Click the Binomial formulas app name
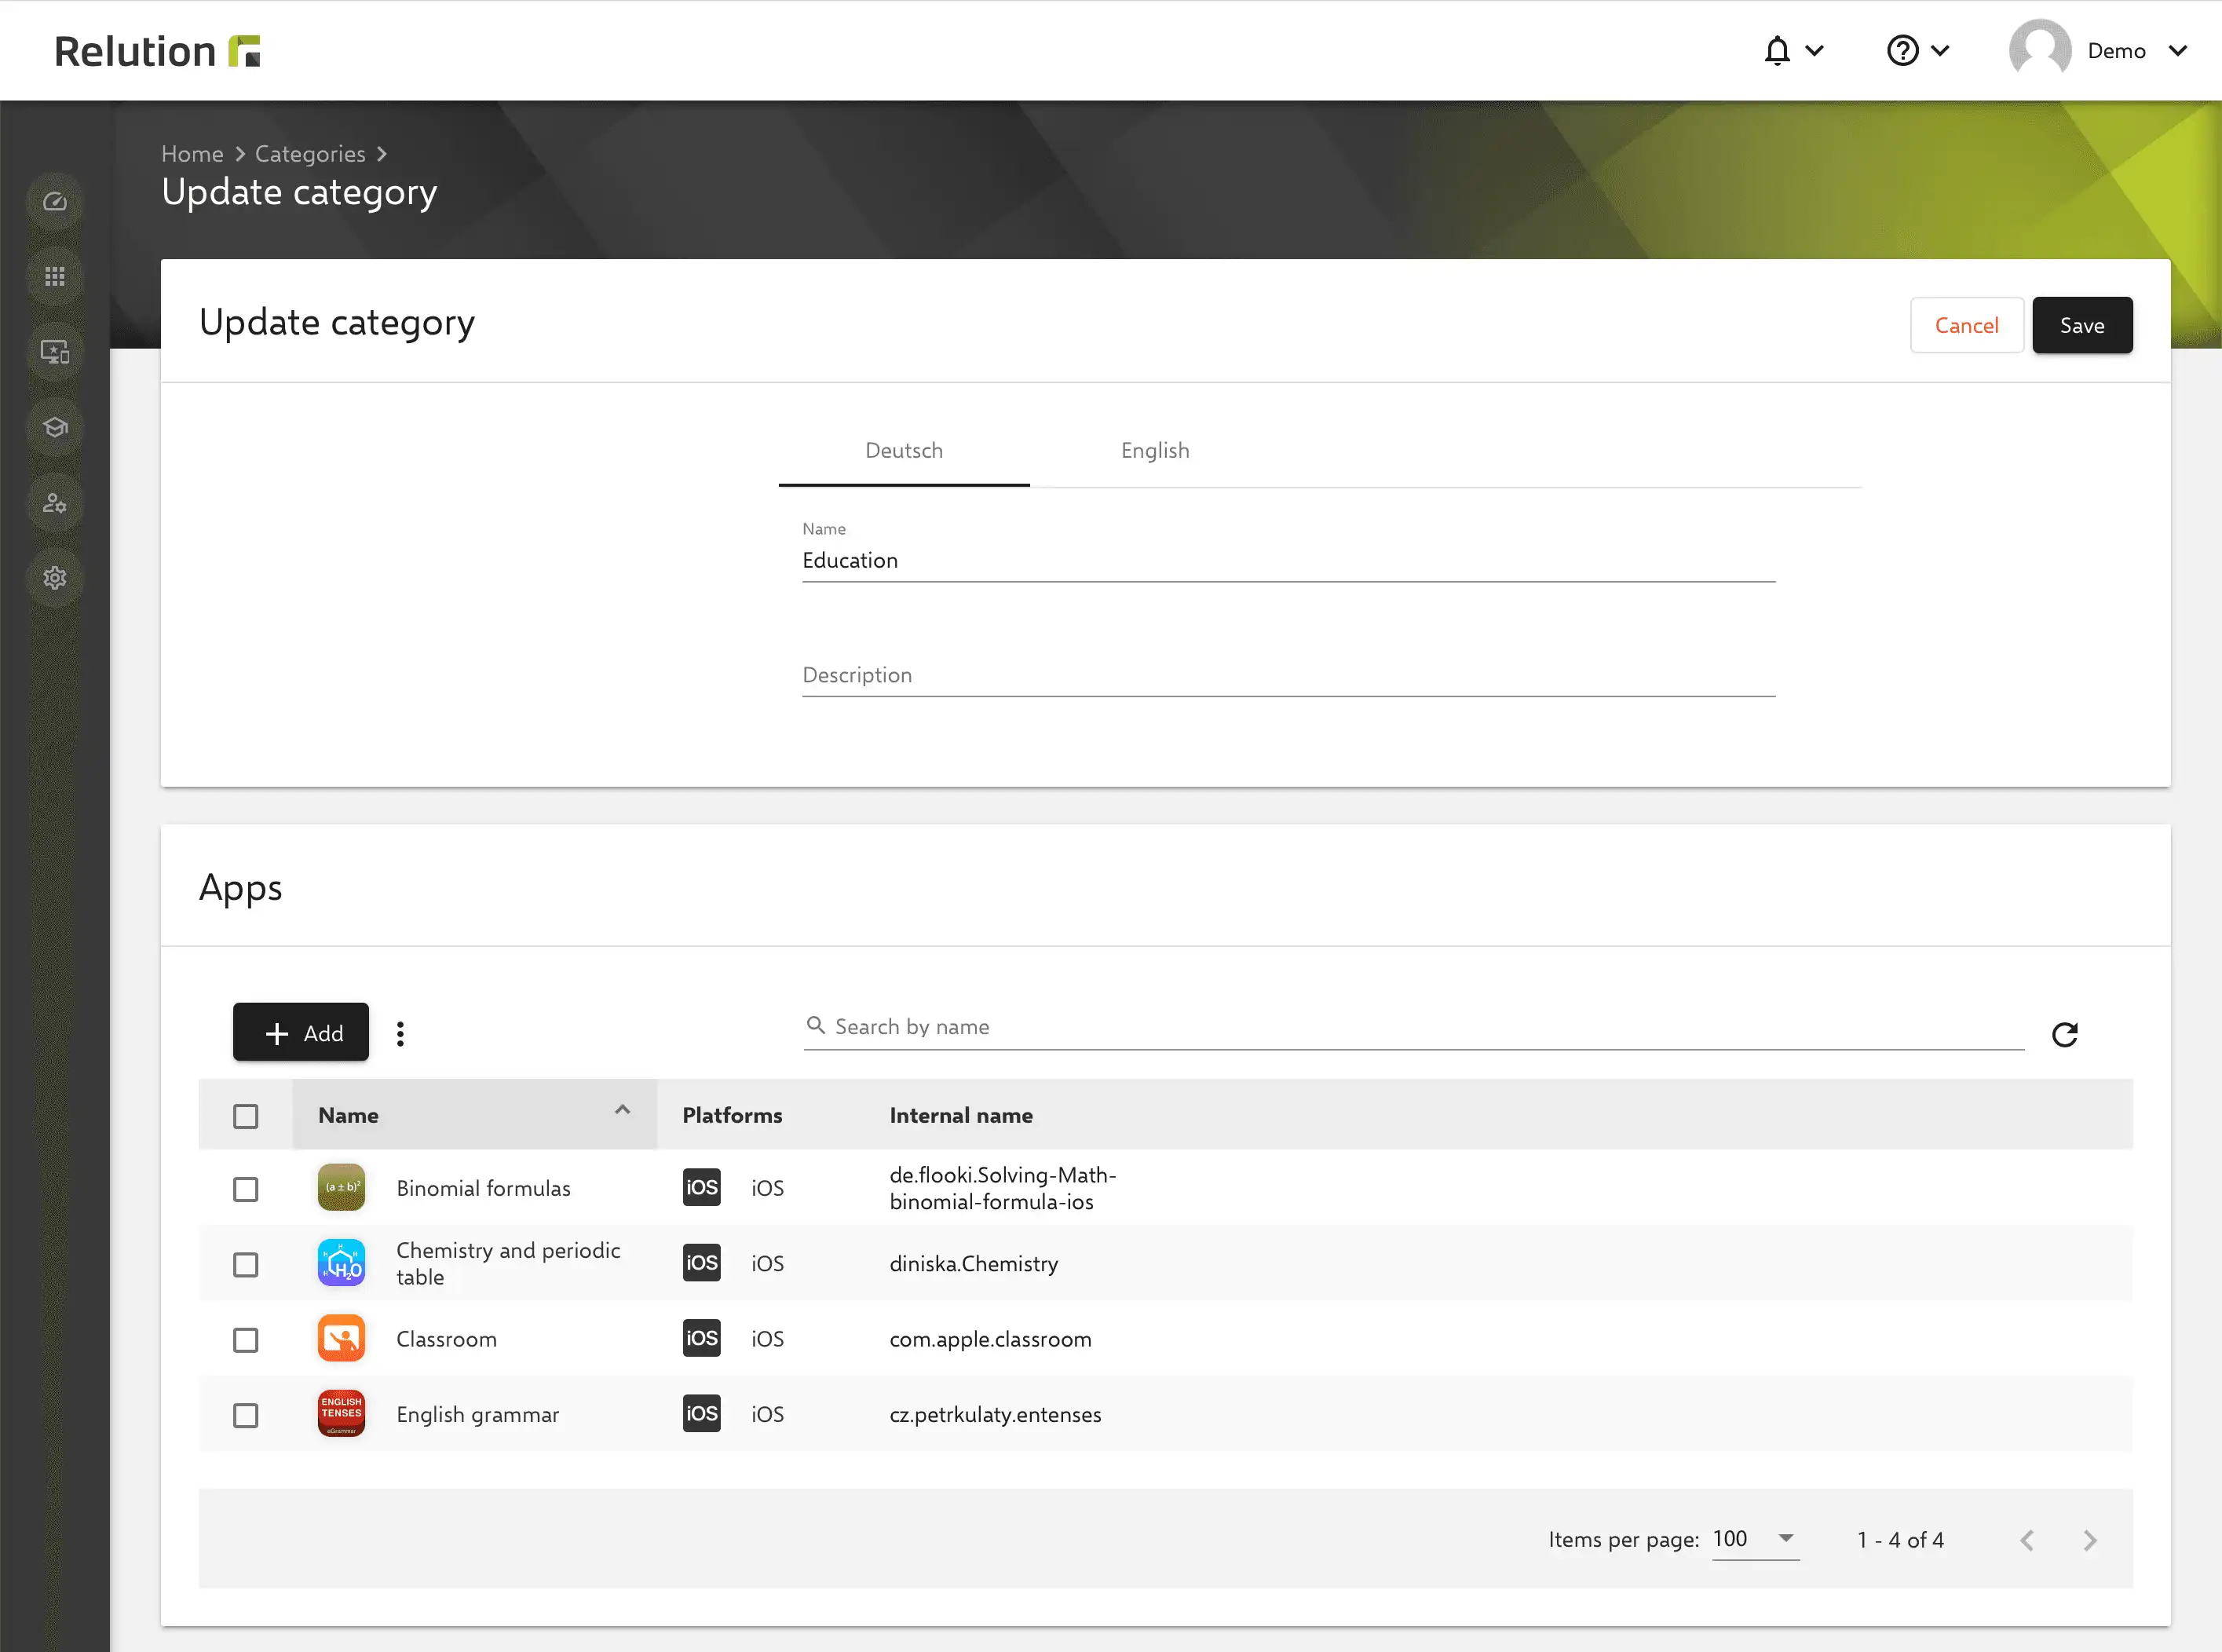 [x=483, y=1188]
